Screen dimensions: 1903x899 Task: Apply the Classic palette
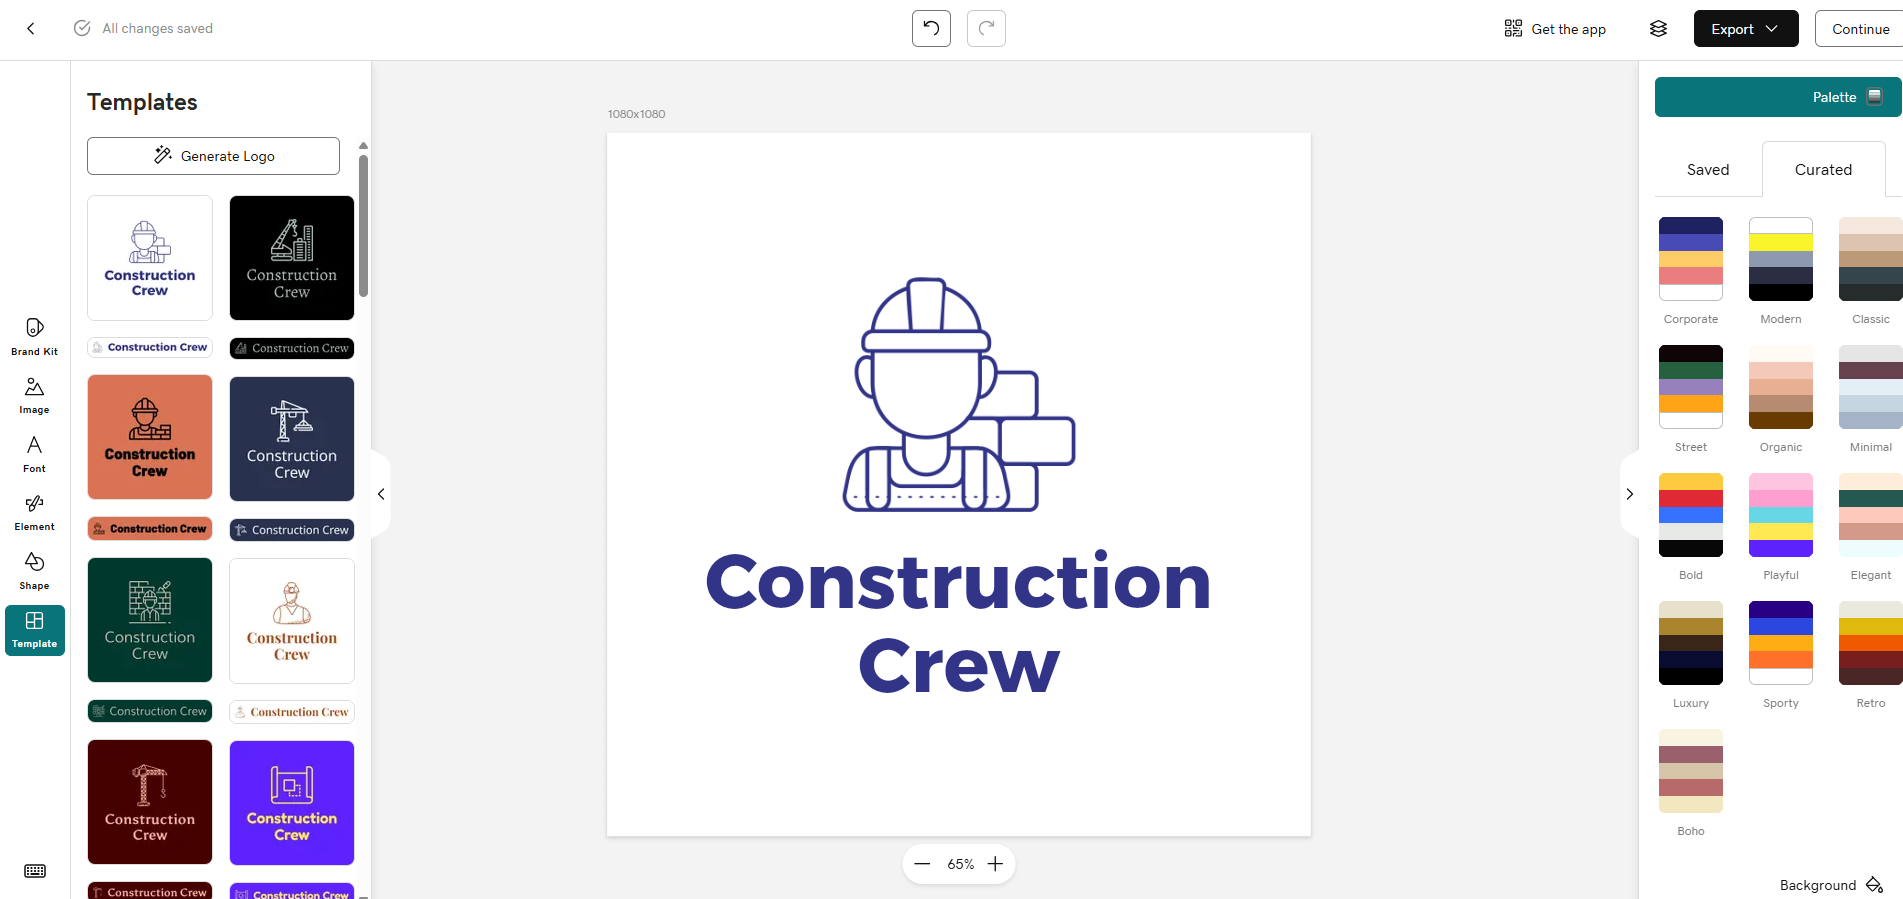click(1871, 259)
